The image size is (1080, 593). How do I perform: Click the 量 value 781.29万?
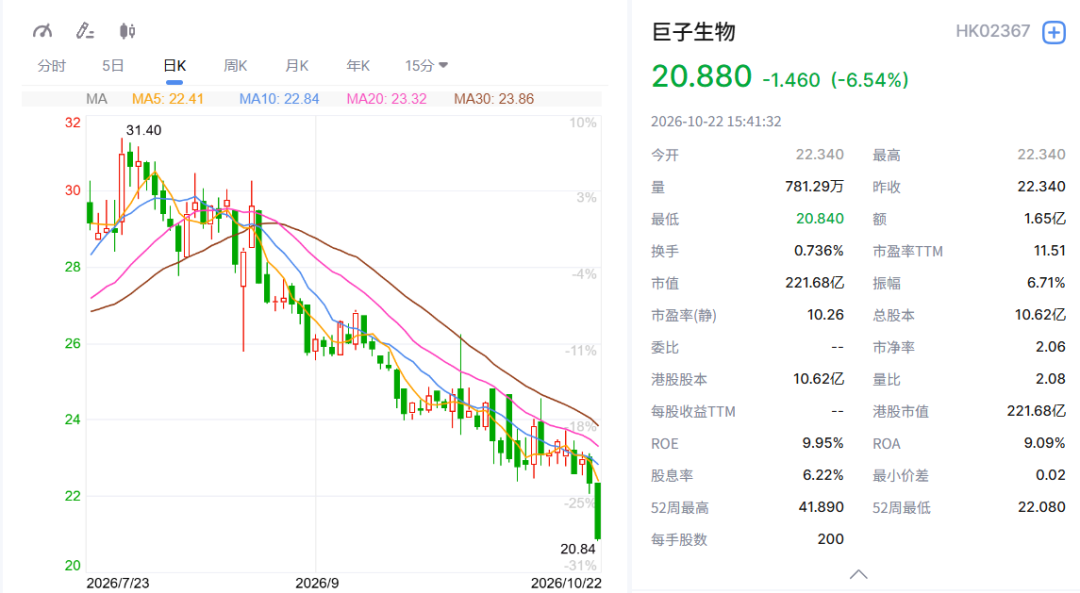pyautogui.click(x=814, y=187)
